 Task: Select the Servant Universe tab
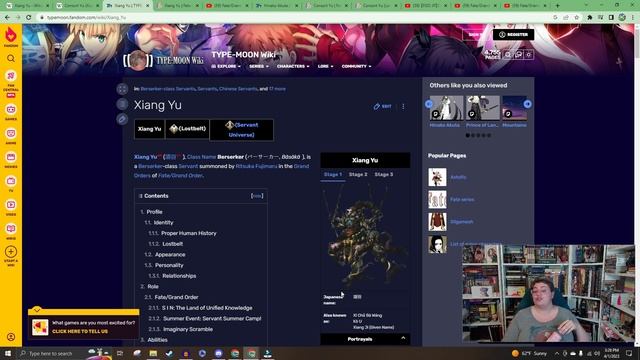241,130
